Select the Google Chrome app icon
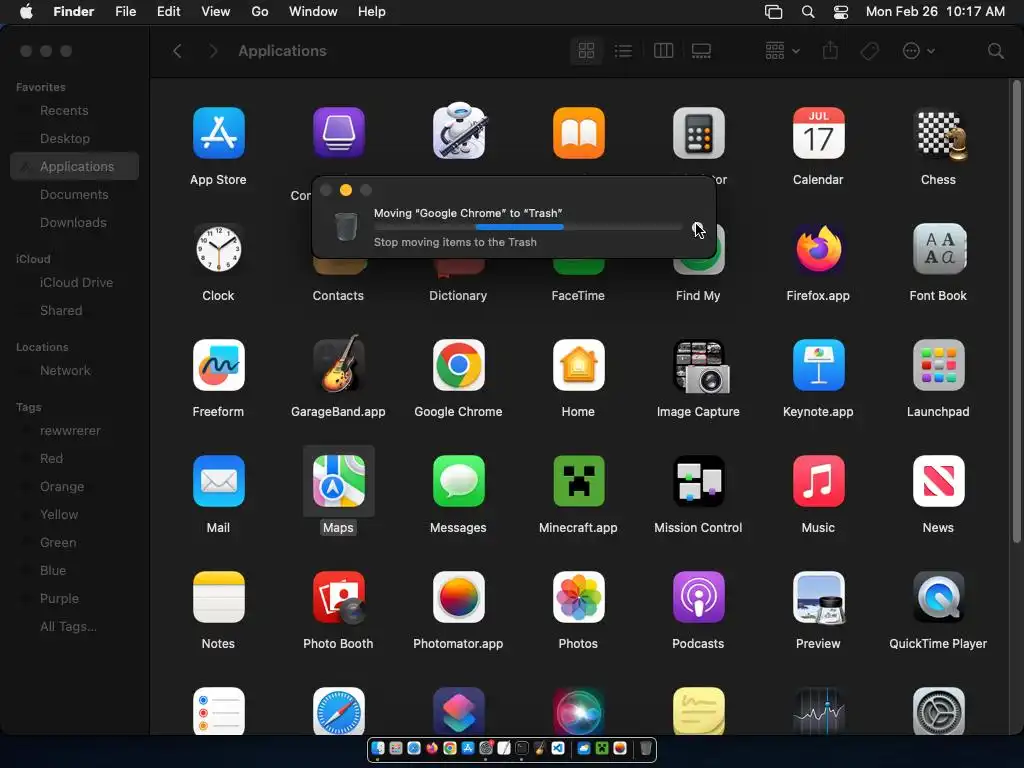 coord(458,365)
